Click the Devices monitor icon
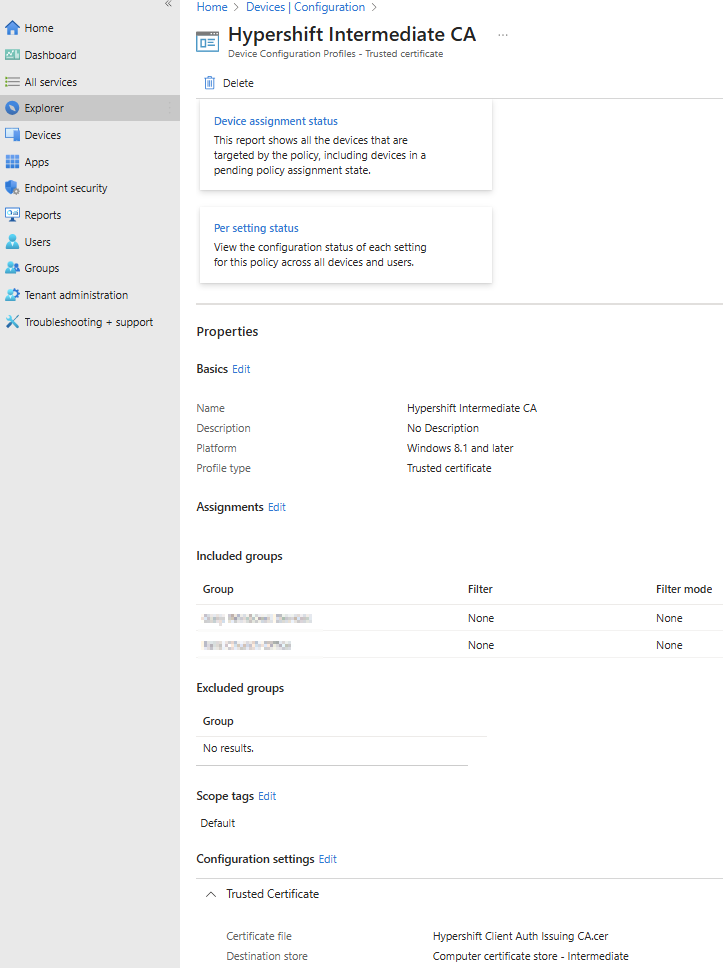Image resolution: width=723 pixels, height=968 pixels. pyautogui.click(x=12, y=135)
